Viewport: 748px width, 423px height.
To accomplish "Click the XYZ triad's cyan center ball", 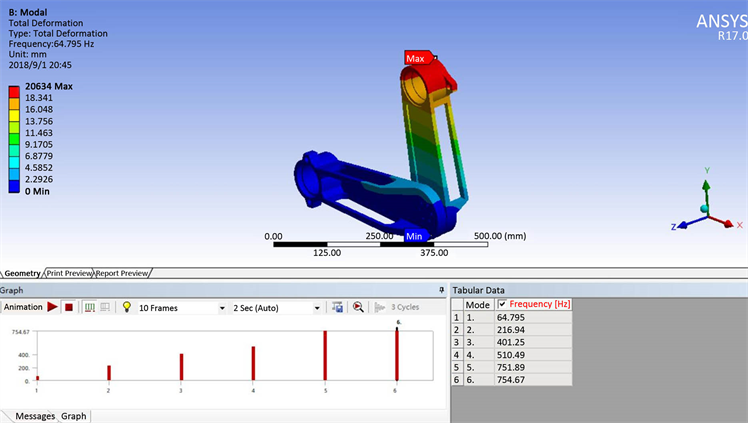I will (x=706, y=208).
